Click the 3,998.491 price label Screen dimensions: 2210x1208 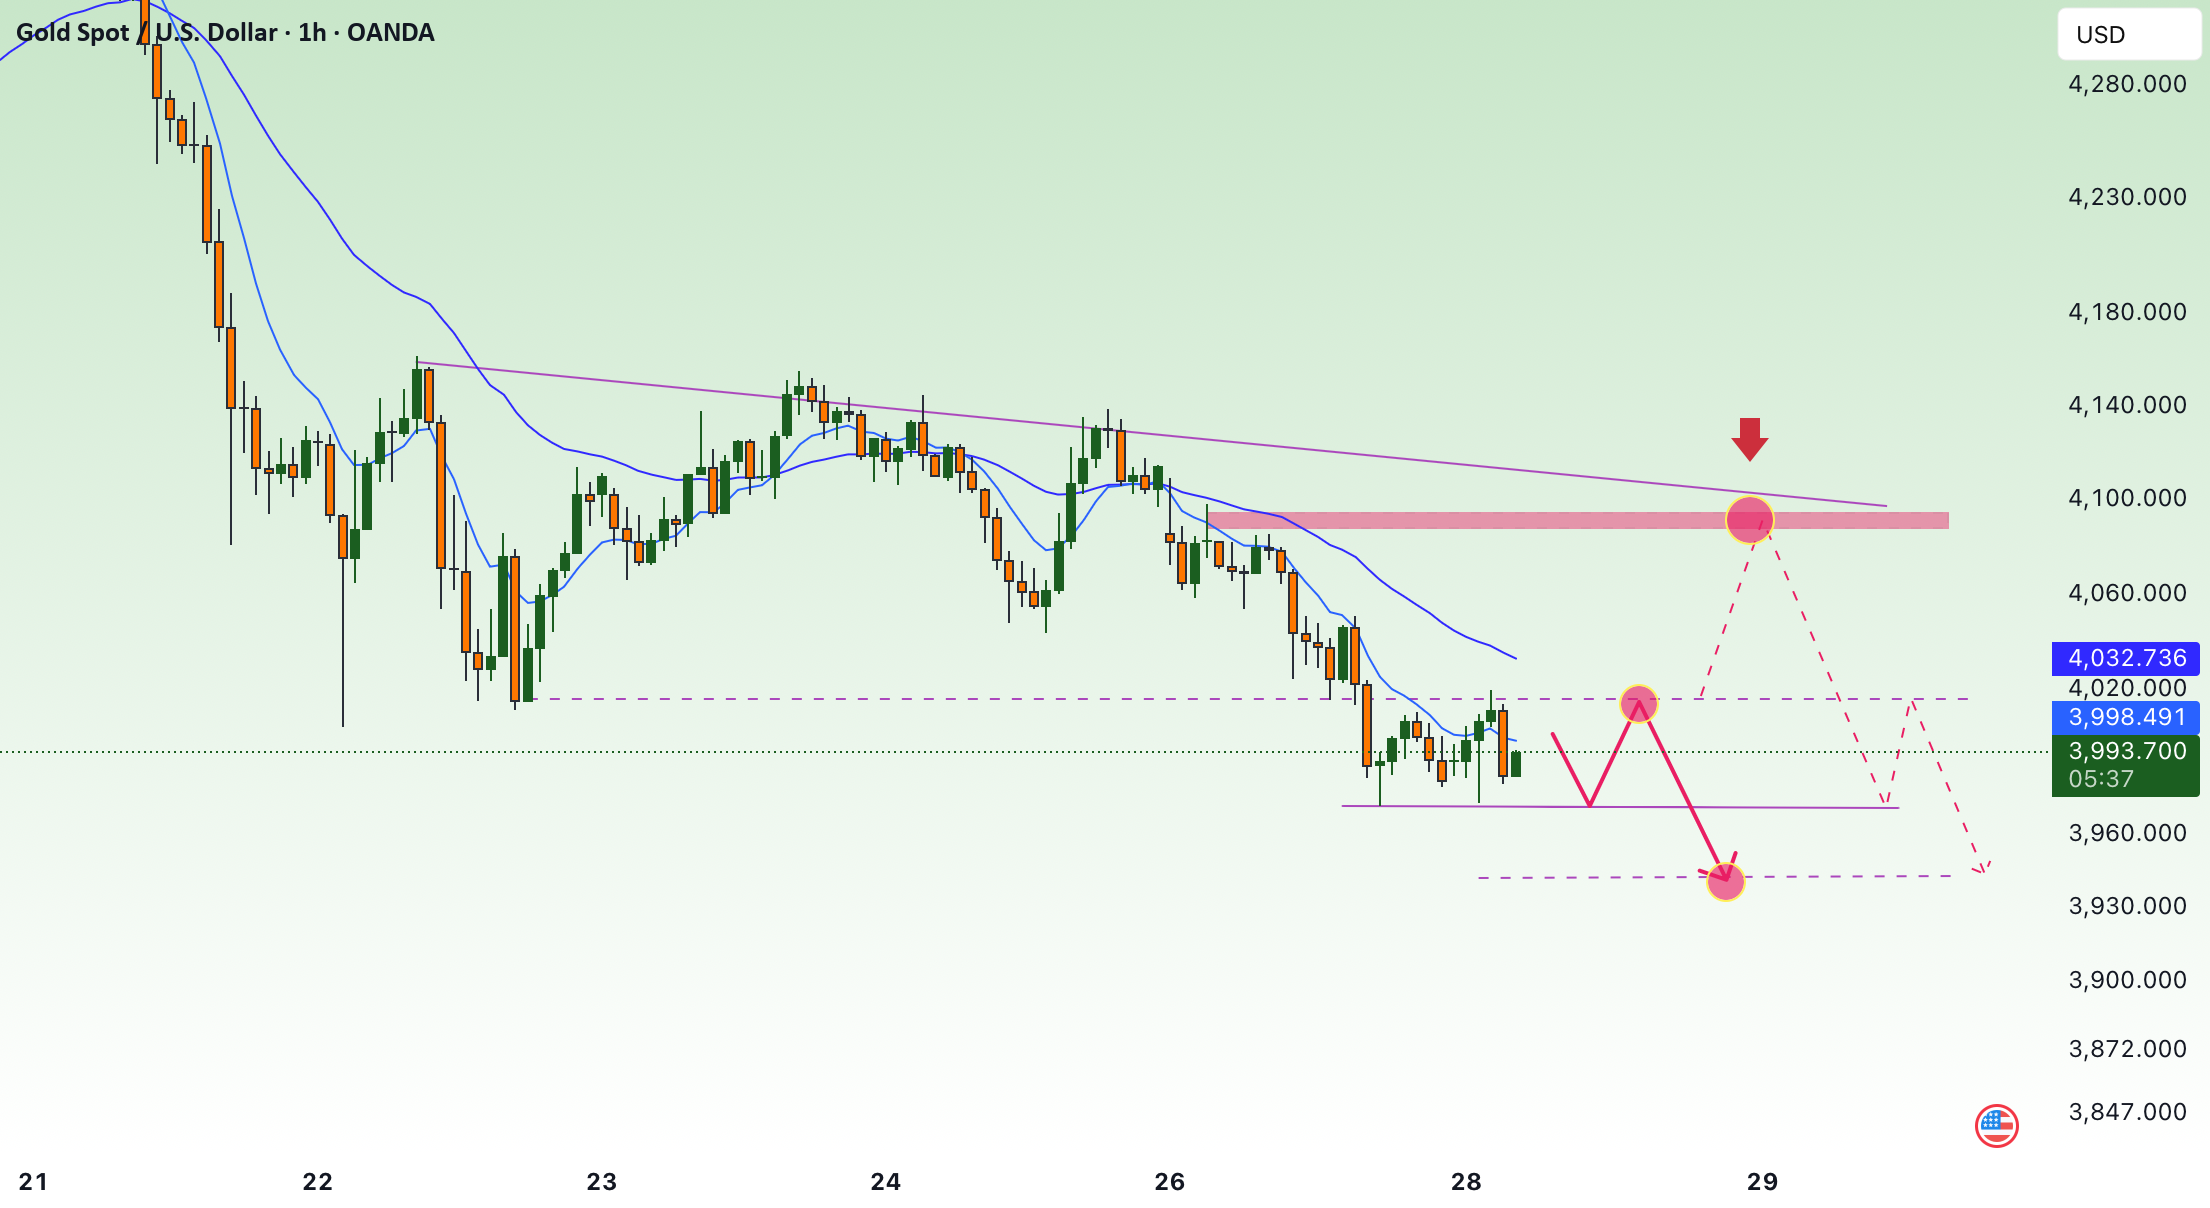pos(2126,717)
